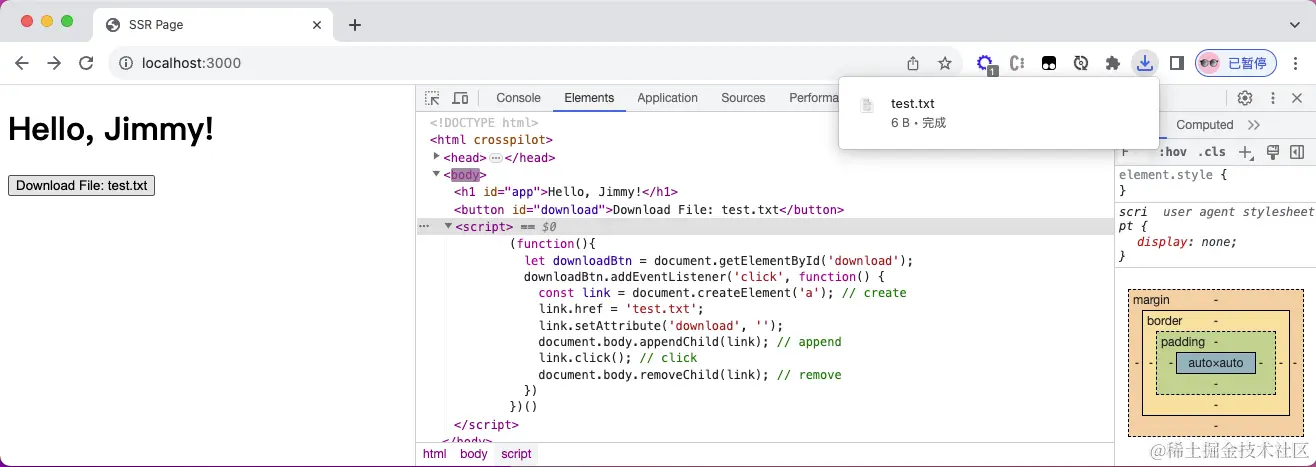Open the Chrome three-dot menu
This screenshot has height=467, width=1316.
click(1296, 63)
